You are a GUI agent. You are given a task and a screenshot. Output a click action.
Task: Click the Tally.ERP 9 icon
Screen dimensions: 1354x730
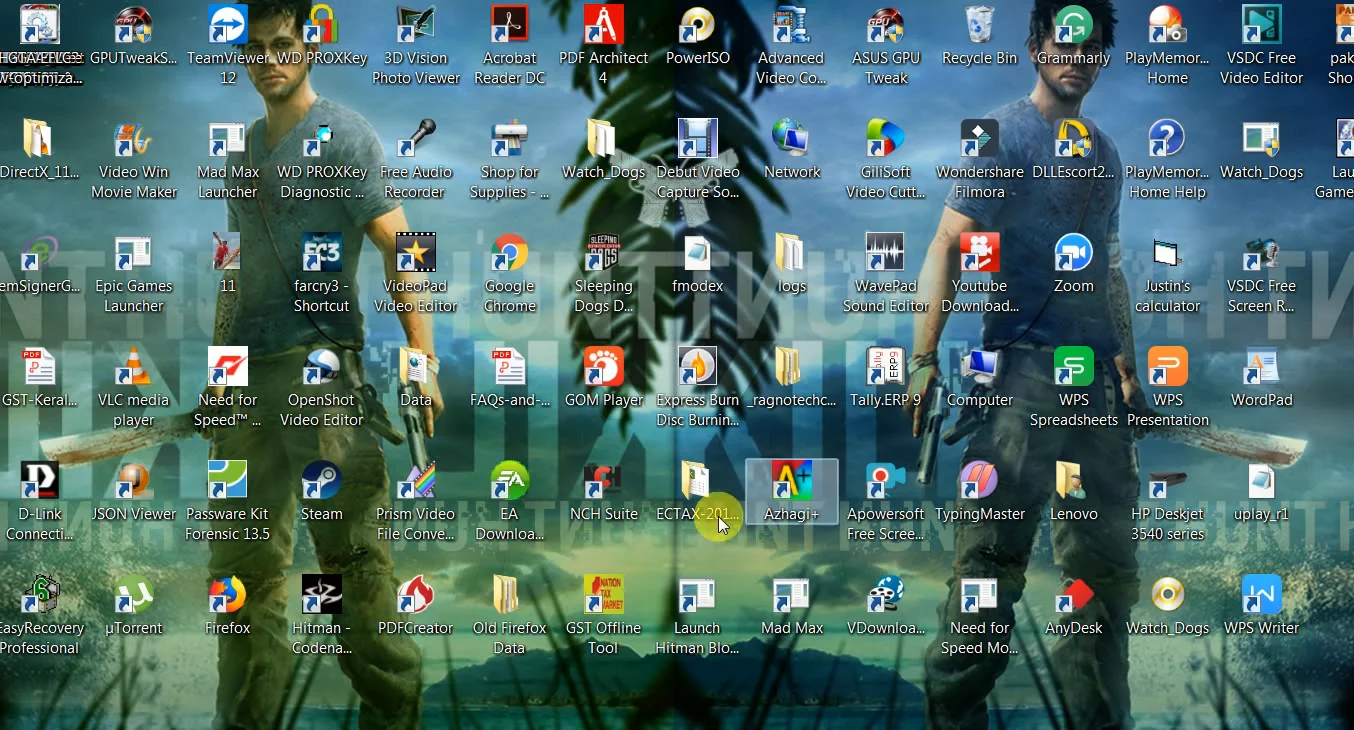pos(886,367)
